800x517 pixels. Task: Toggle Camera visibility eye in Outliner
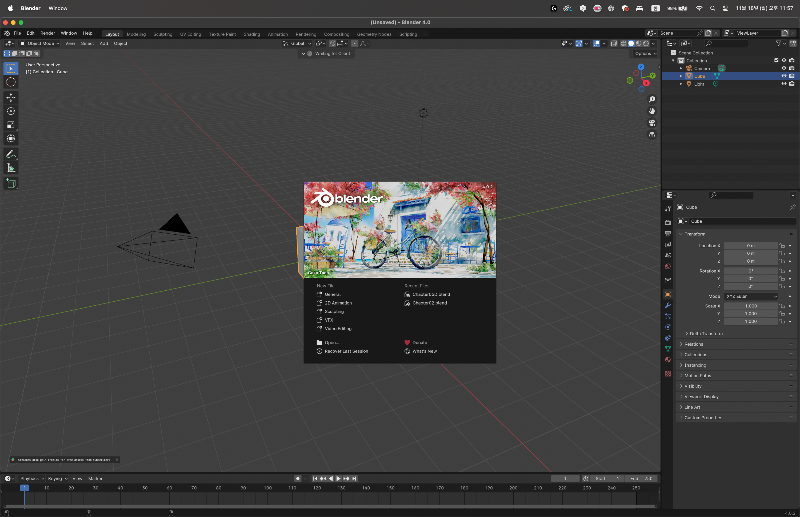tap(784, 68)
